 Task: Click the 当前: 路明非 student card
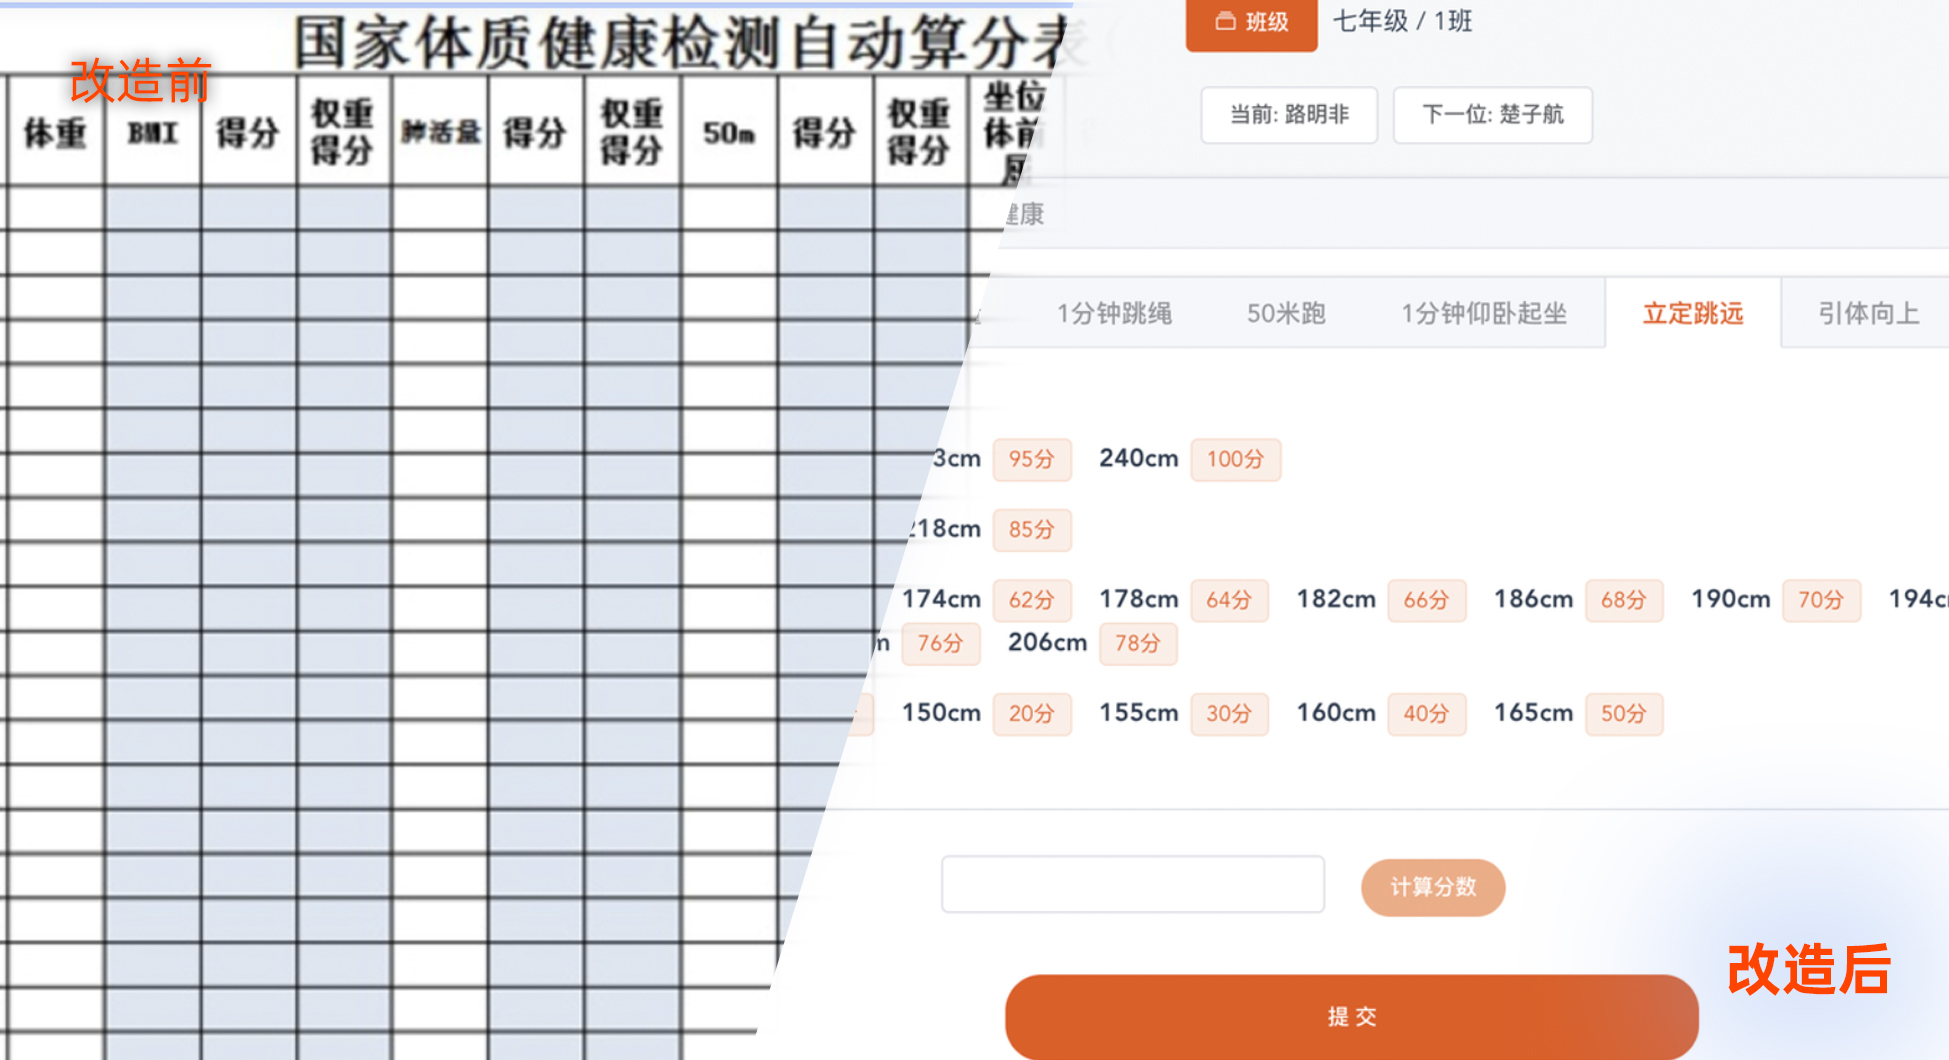tap(1288, 115)
